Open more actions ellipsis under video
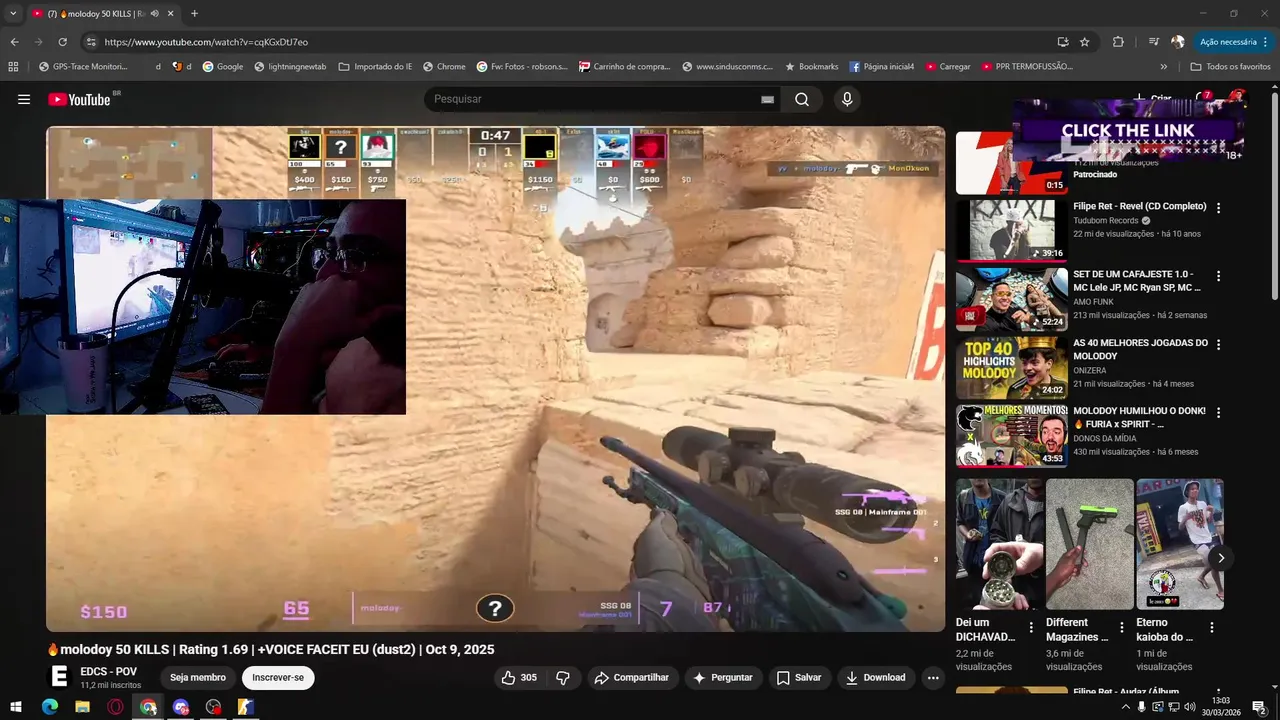This screenshot has width=1280, height=720. pos(933,677)
